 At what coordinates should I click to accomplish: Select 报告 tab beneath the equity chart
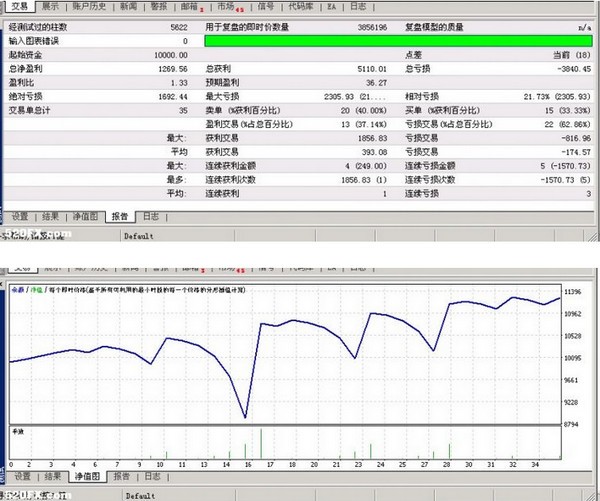(x=120, y=476)
